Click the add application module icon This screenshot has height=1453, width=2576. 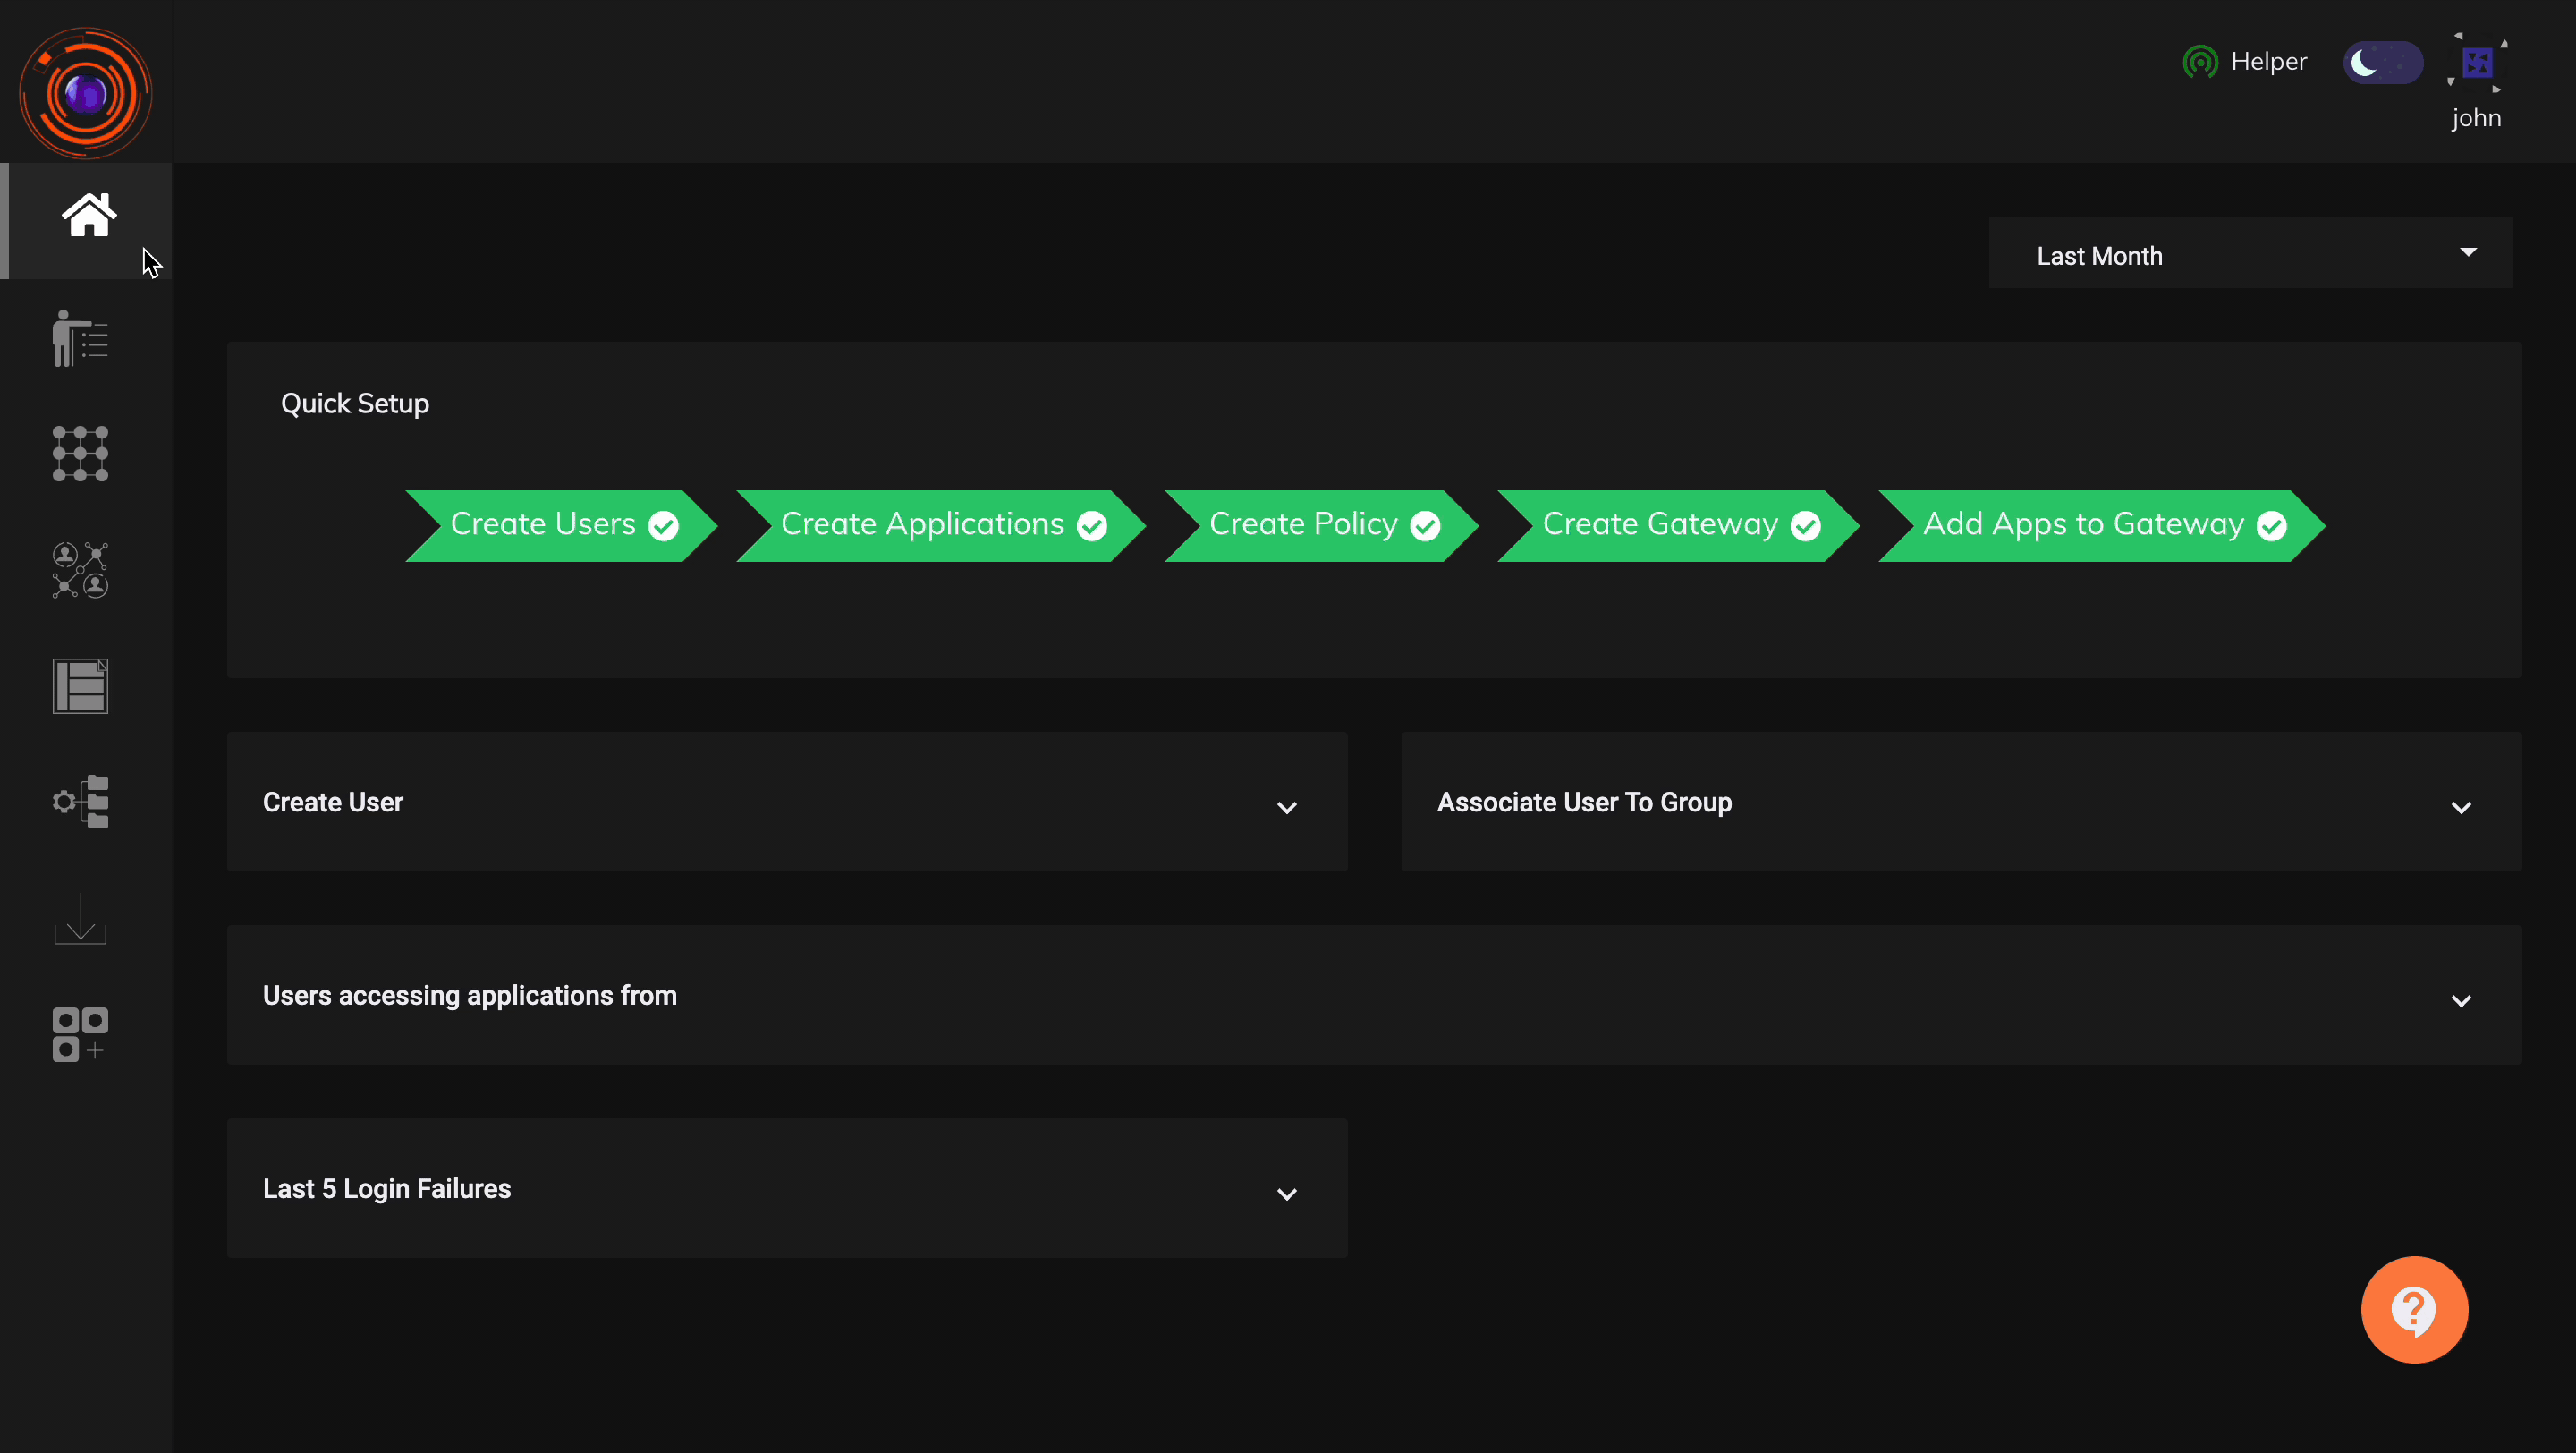[80, 1033]
